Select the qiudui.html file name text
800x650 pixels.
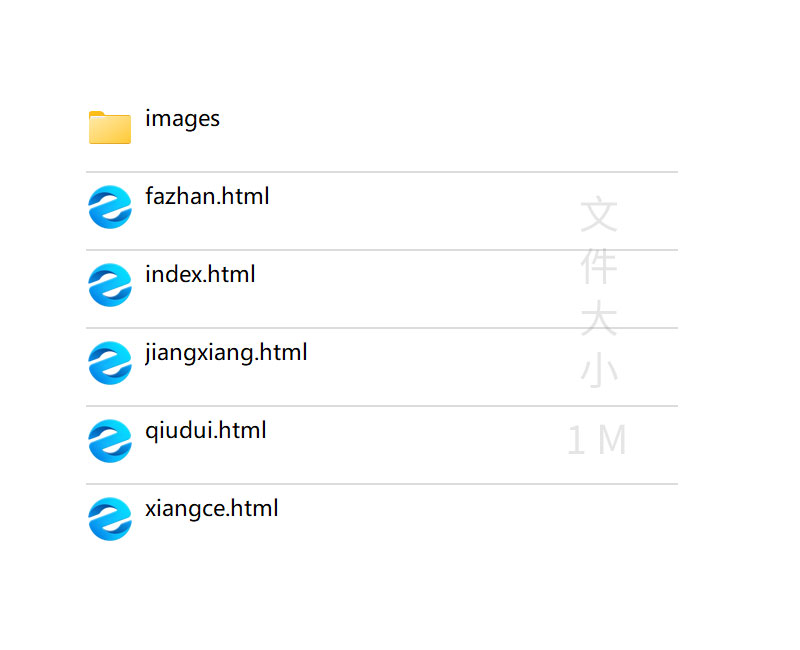205,431
